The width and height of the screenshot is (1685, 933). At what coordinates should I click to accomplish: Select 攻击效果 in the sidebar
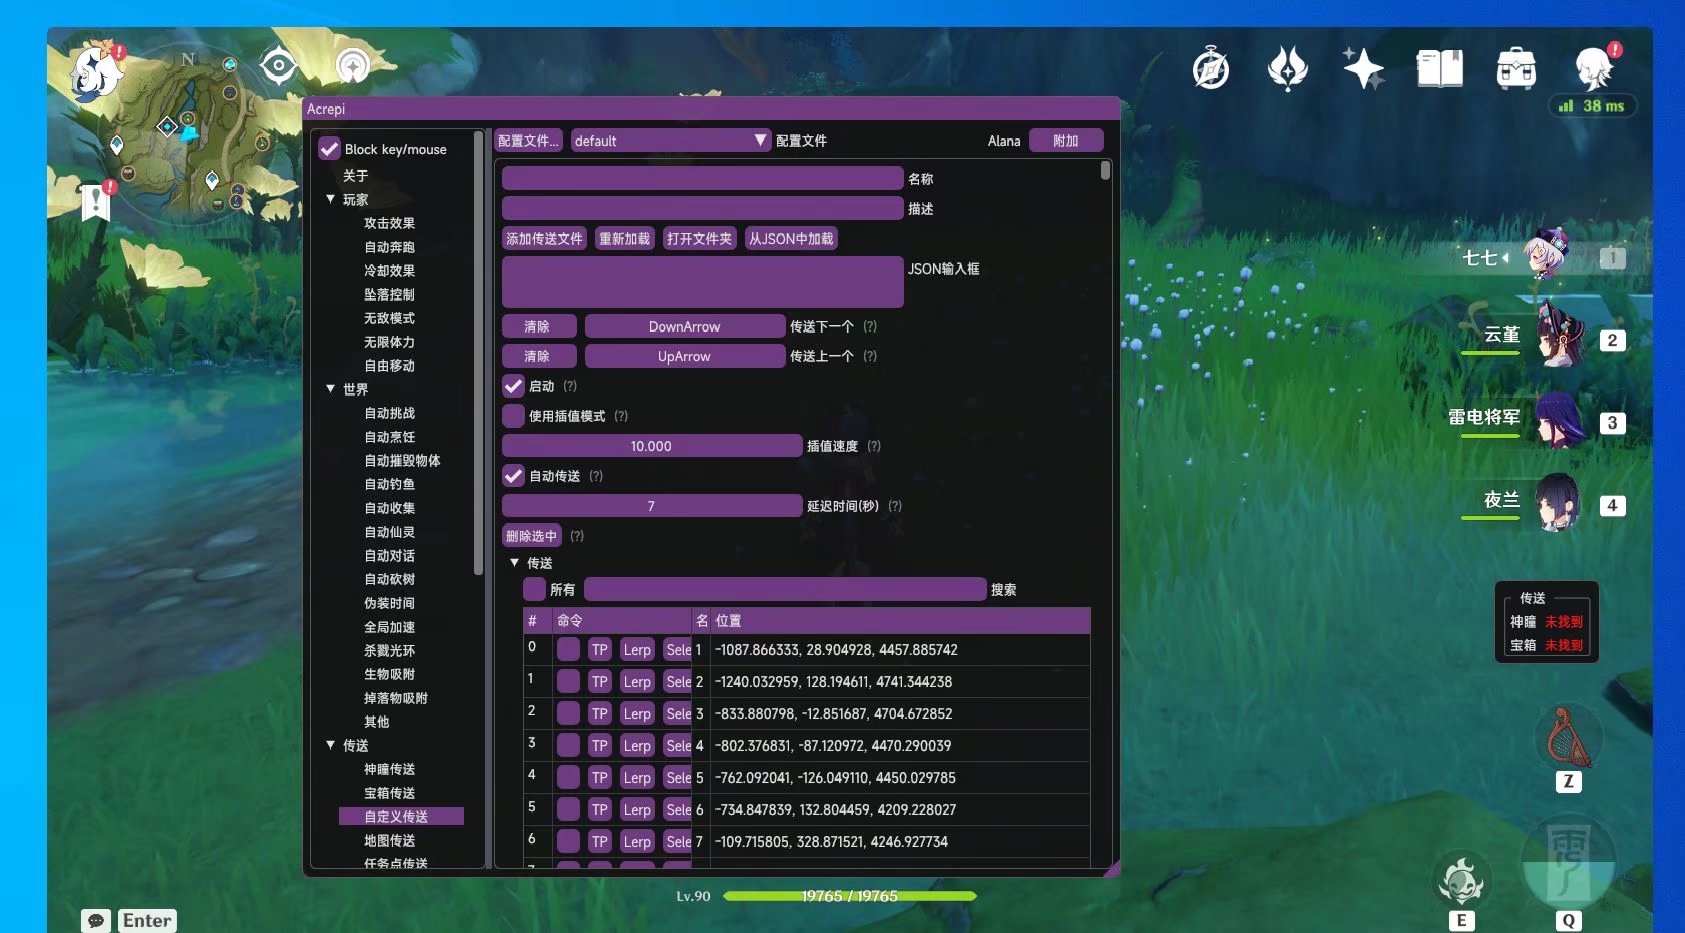pos(389,223)
